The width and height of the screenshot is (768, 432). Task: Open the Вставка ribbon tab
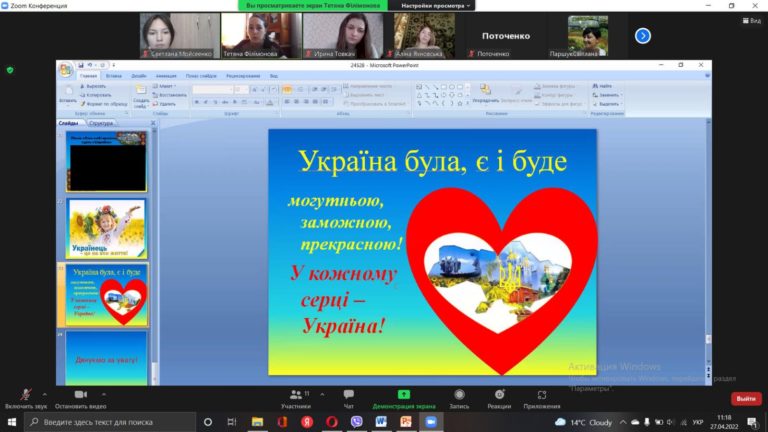(114, 75)
